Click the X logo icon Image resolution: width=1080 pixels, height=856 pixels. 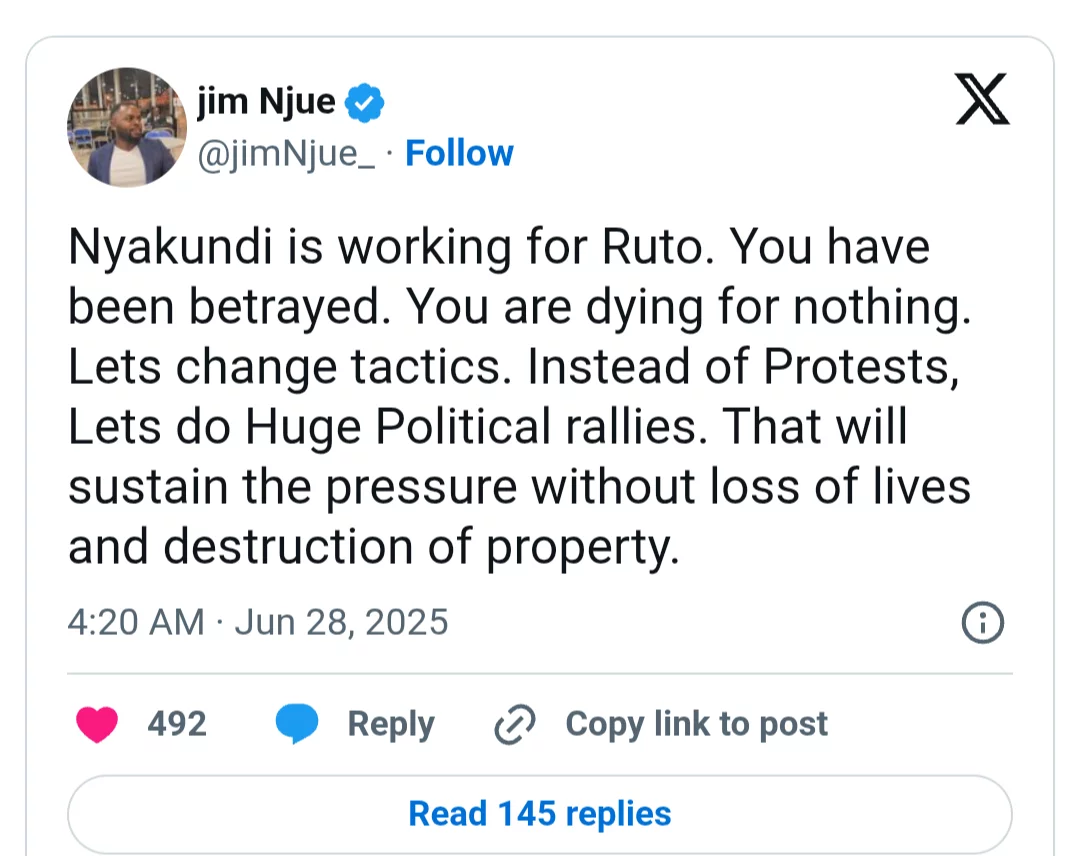pyautogui.click(x=982, y=99)
